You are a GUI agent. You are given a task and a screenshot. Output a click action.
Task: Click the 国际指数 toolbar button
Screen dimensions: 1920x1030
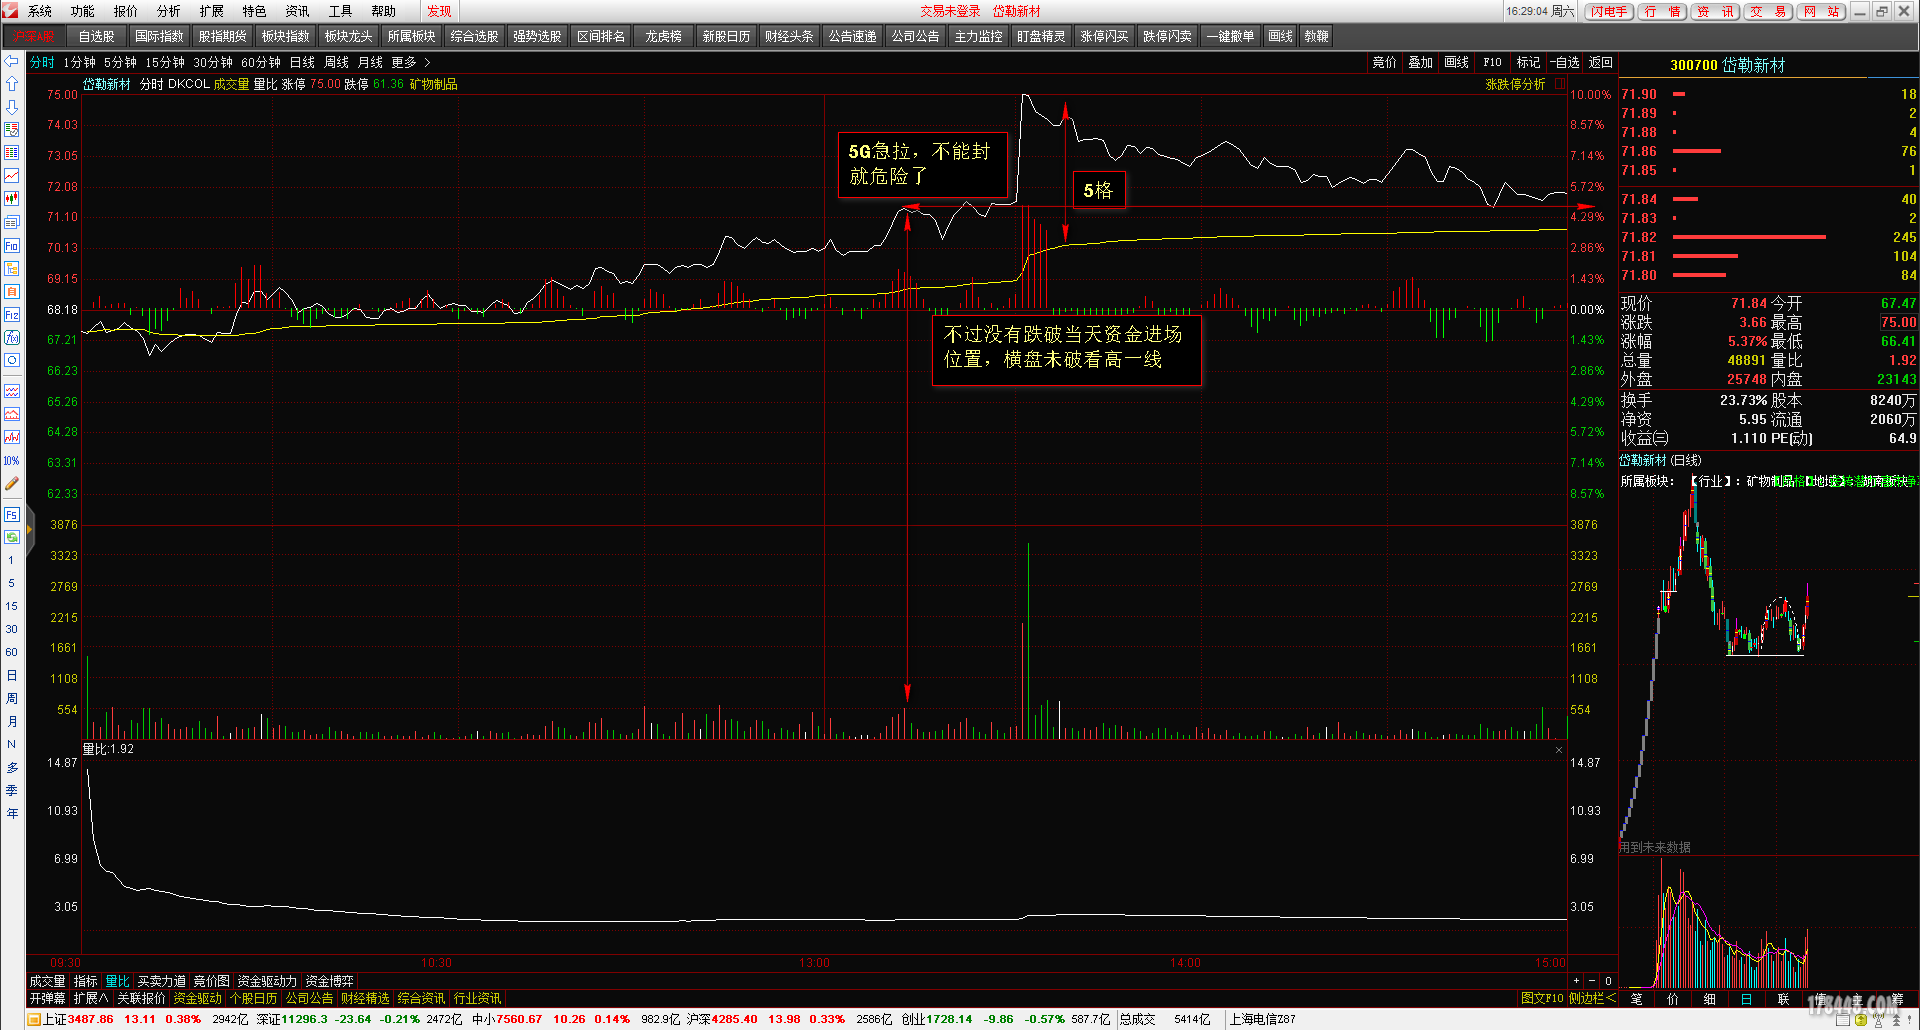click(159, 36)
